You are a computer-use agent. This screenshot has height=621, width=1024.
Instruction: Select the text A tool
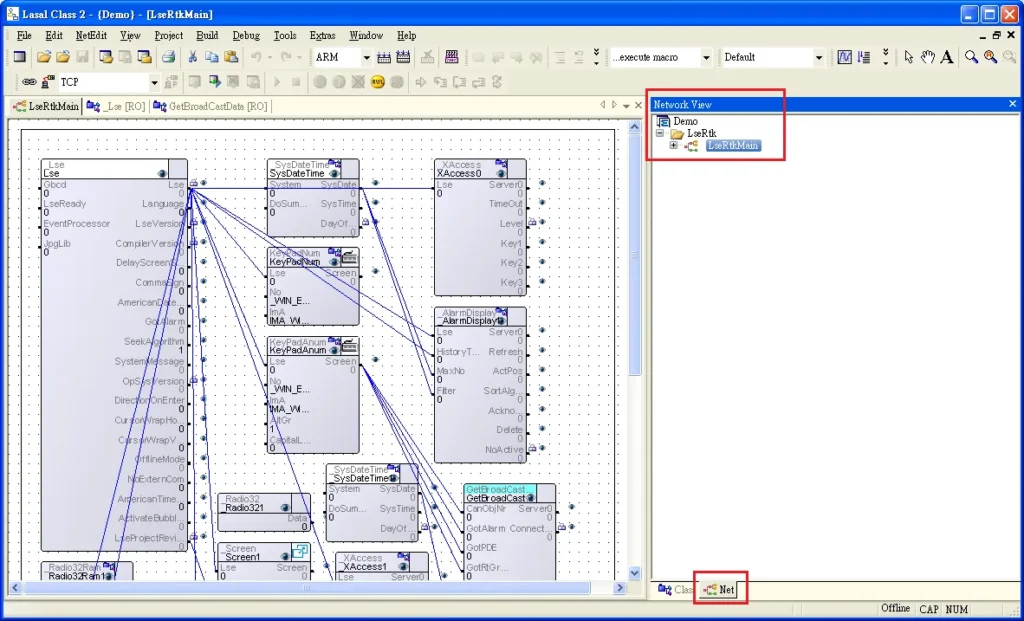[947, 57]
